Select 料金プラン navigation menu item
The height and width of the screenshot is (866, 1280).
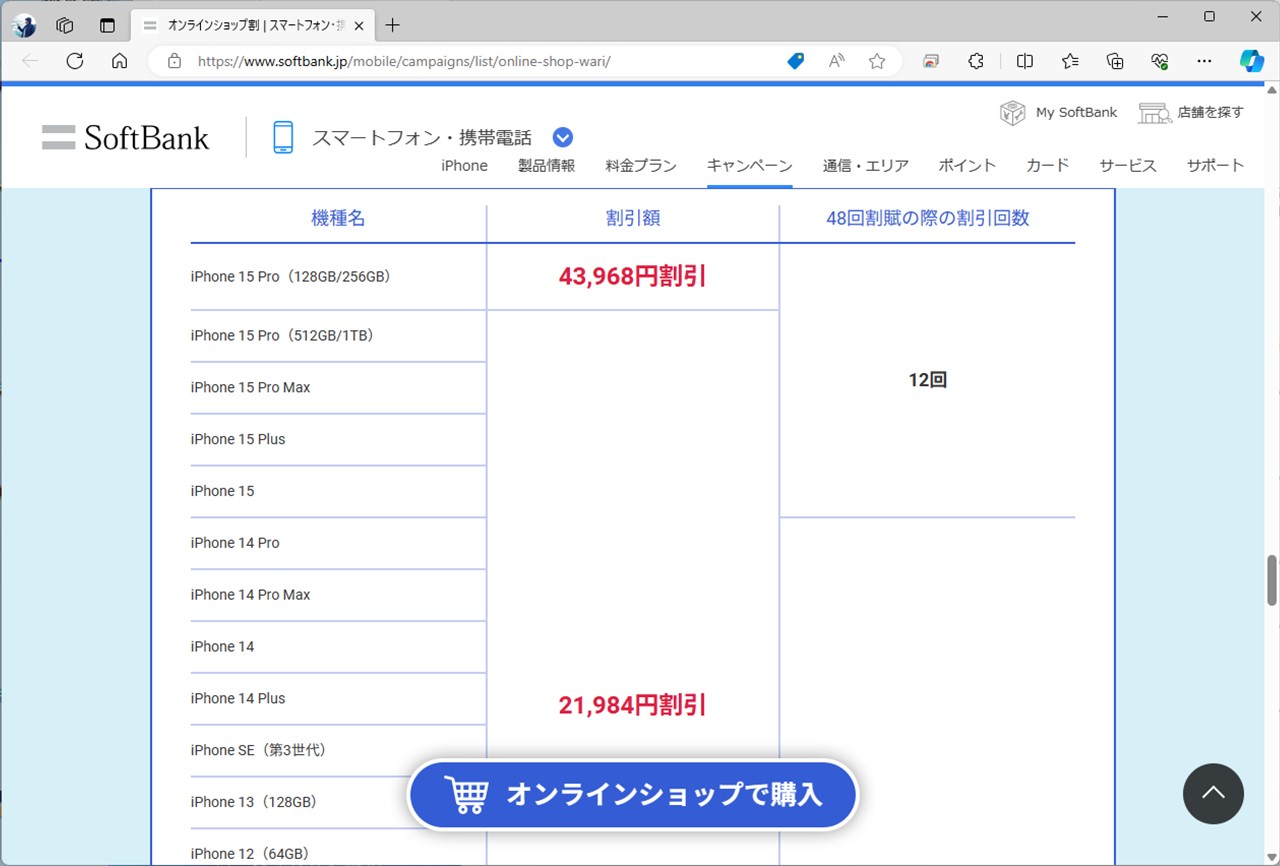pos(641,166)
